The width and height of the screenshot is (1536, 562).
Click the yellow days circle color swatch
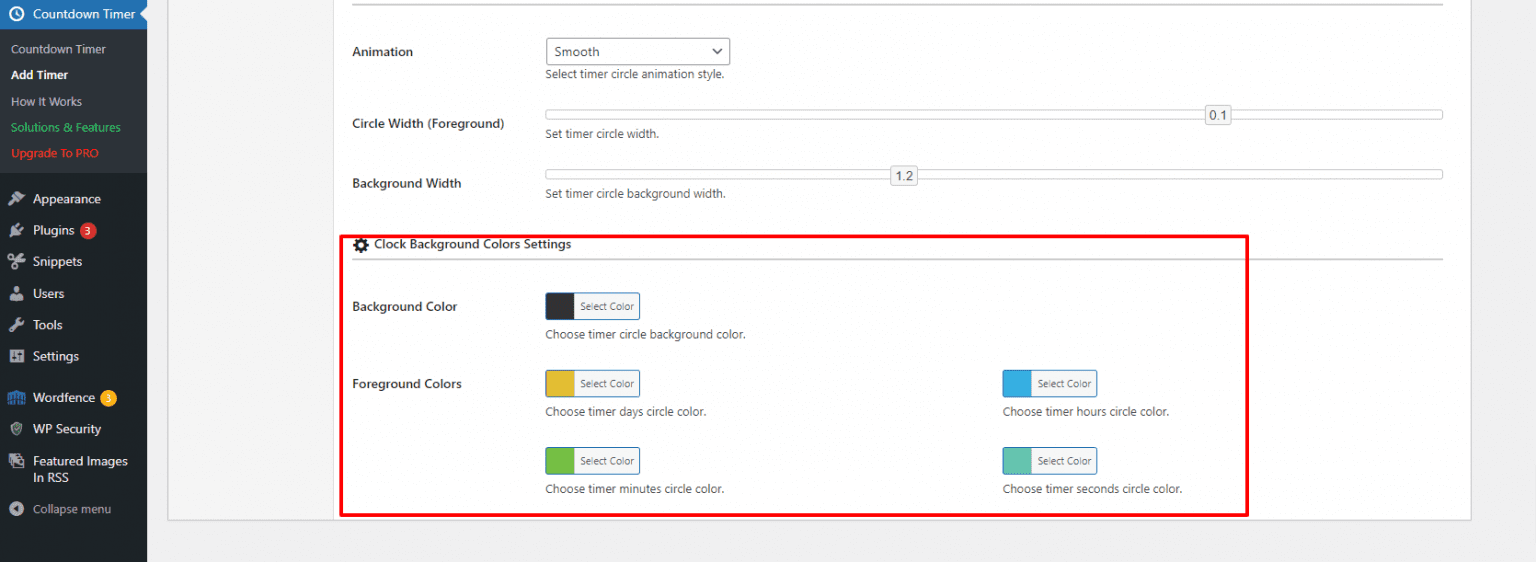tap(560, 384)
